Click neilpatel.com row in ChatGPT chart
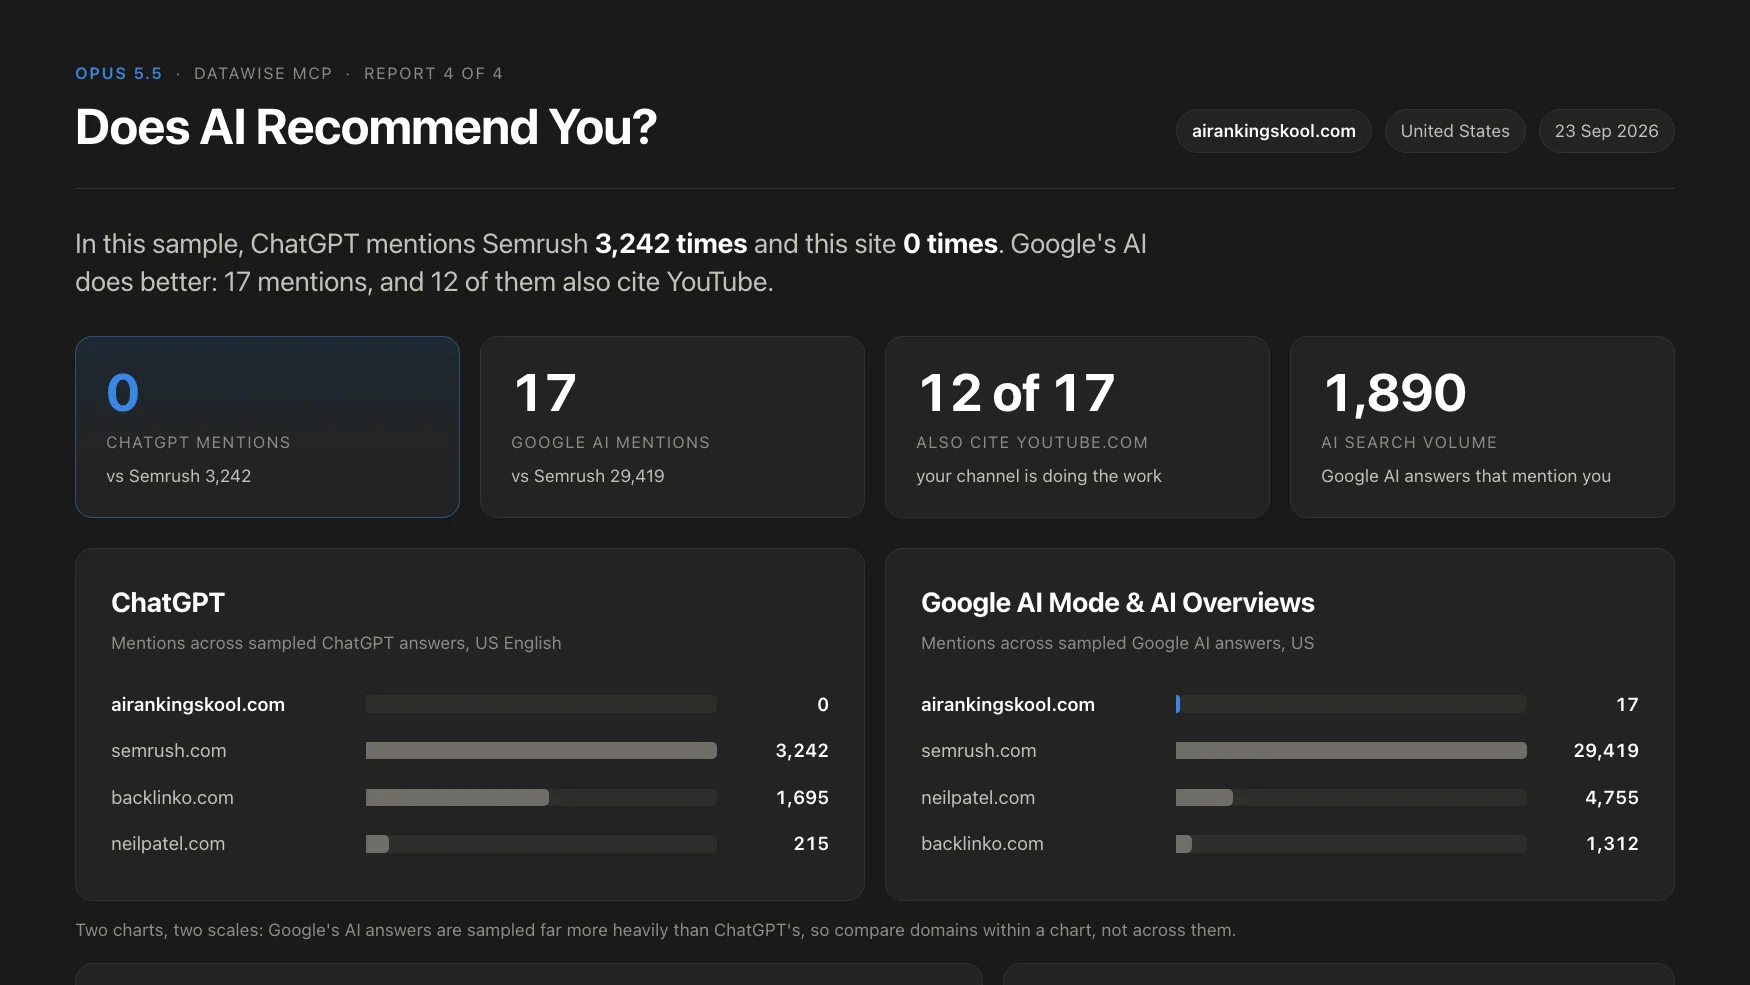 click(470, 843)
